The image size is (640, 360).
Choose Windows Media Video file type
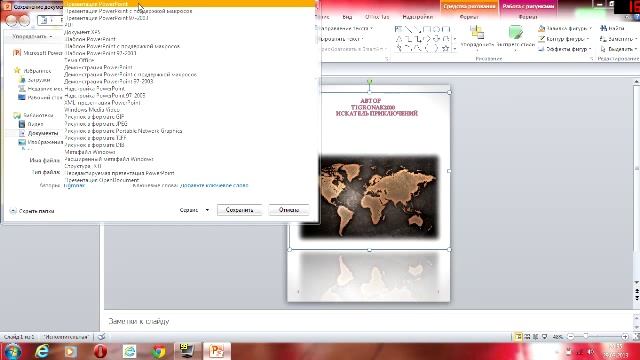92,109
